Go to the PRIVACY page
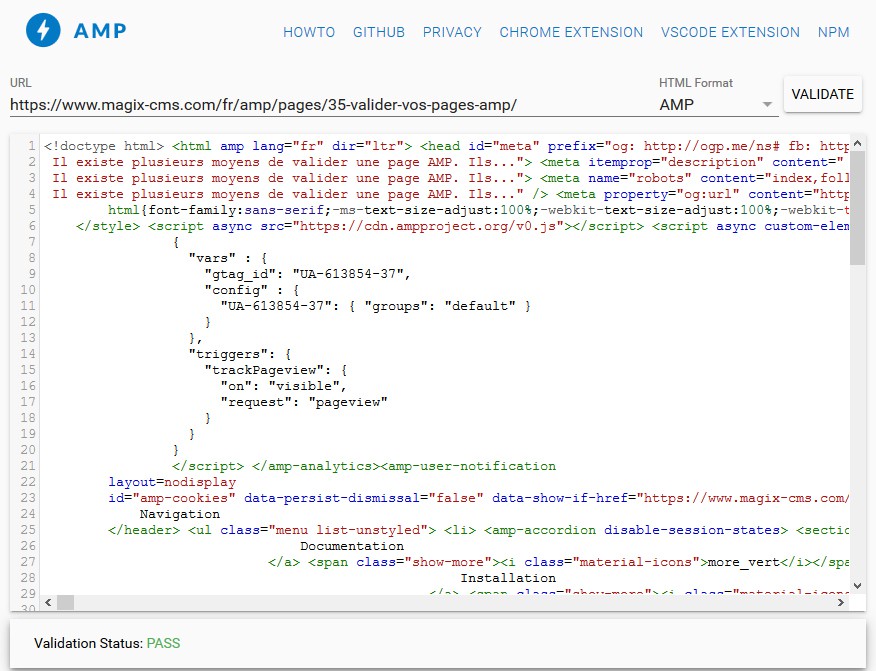The image size is (876, 671). (452, 32)
